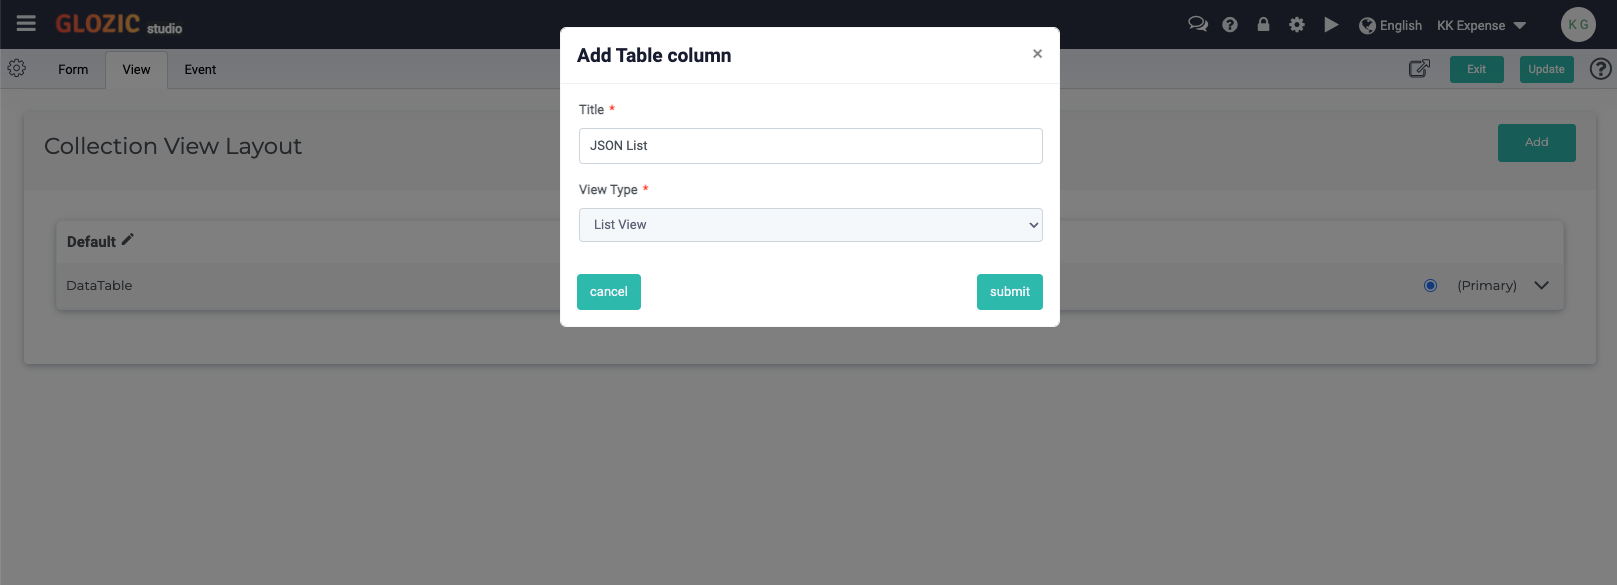Click the lock icon in header
This screenshot has height=585, width=1617.
coord(1263,24)
